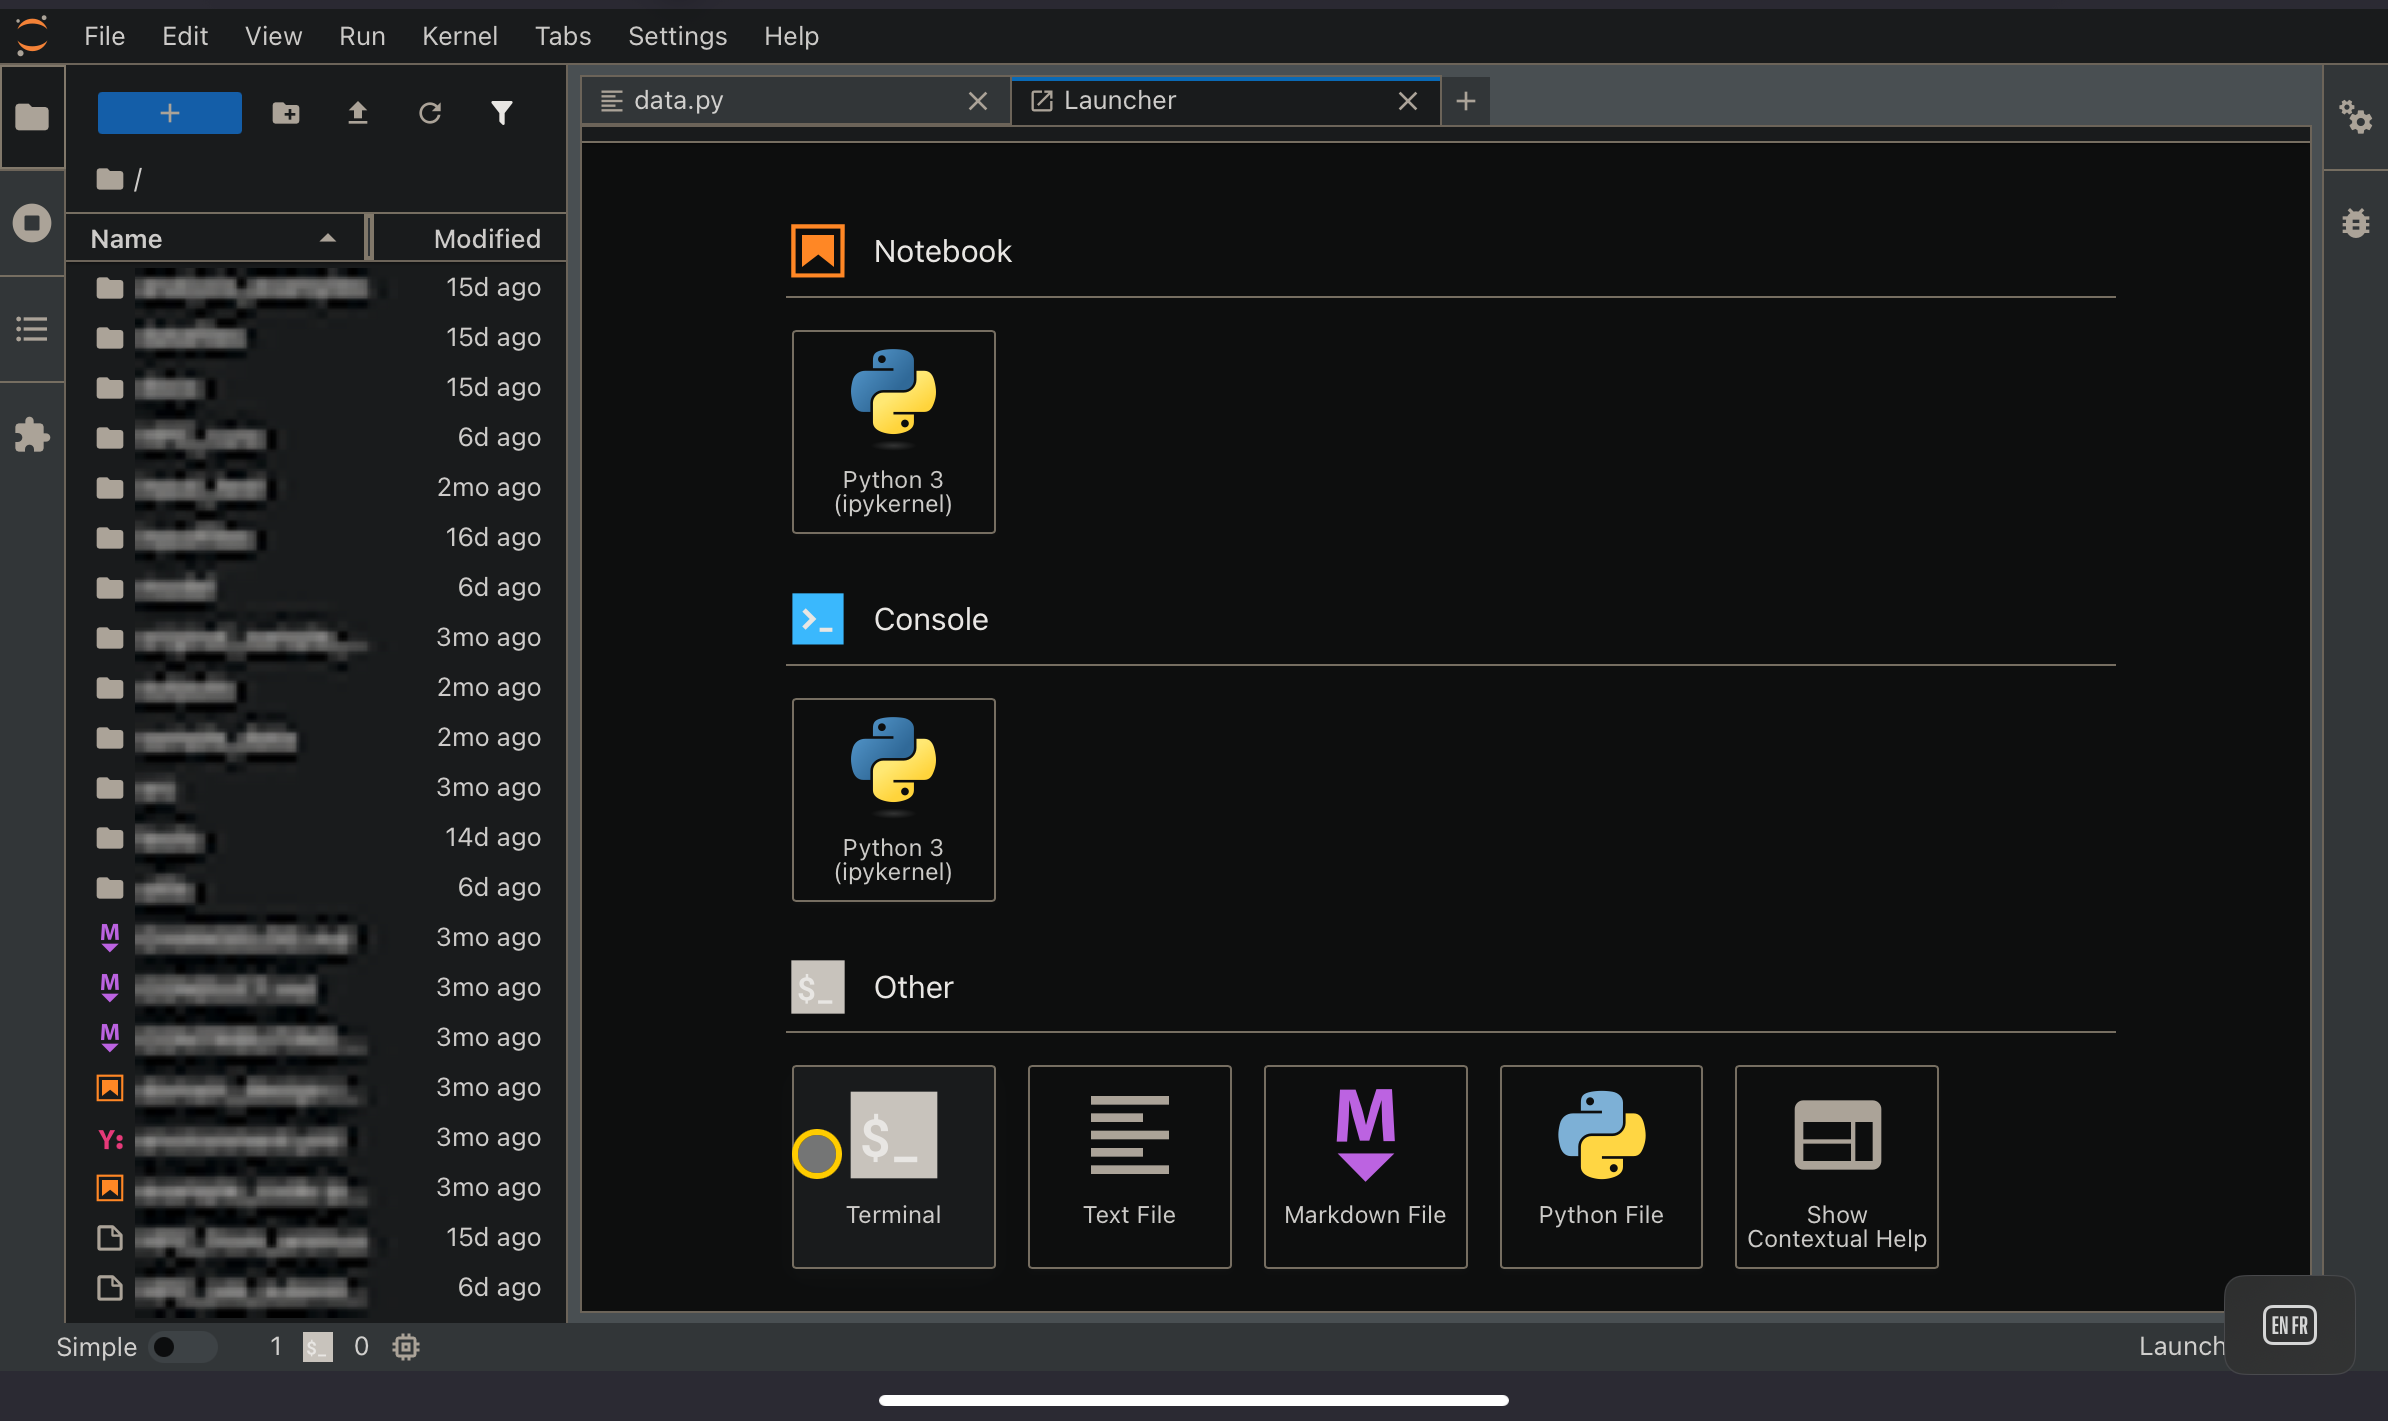
Task: Create a new Markdown File
Action: click(x=1365, y=1166)
